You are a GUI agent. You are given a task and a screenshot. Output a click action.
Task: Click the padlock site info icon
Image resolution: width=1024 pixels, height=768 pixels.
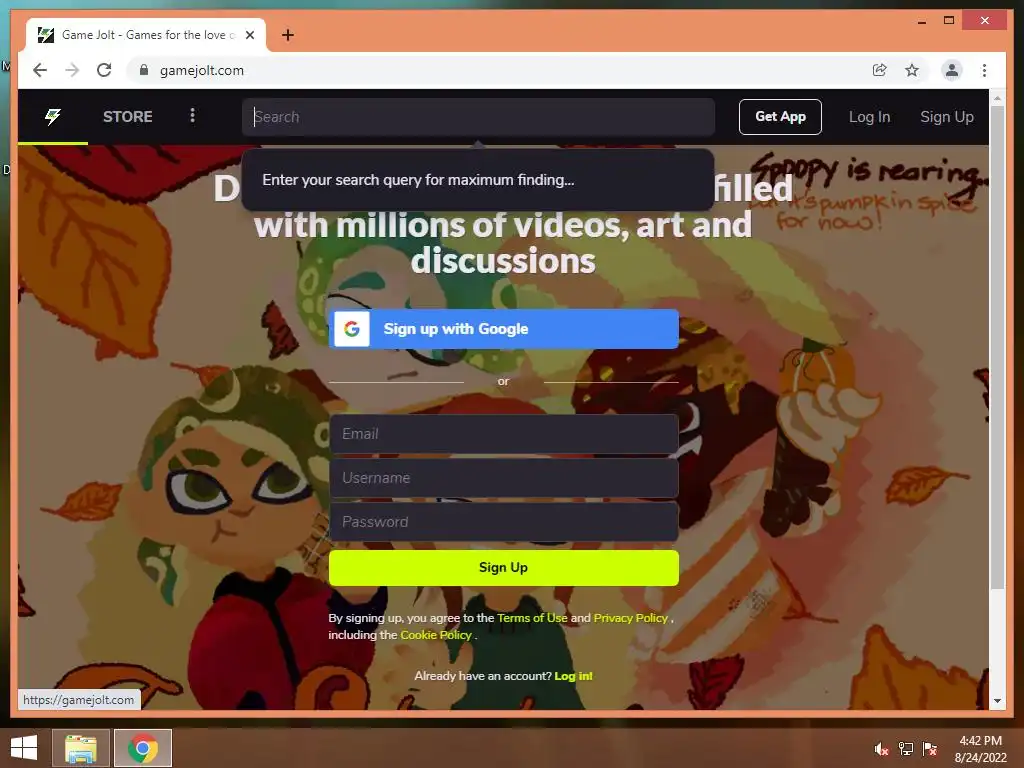coord(144,70)
